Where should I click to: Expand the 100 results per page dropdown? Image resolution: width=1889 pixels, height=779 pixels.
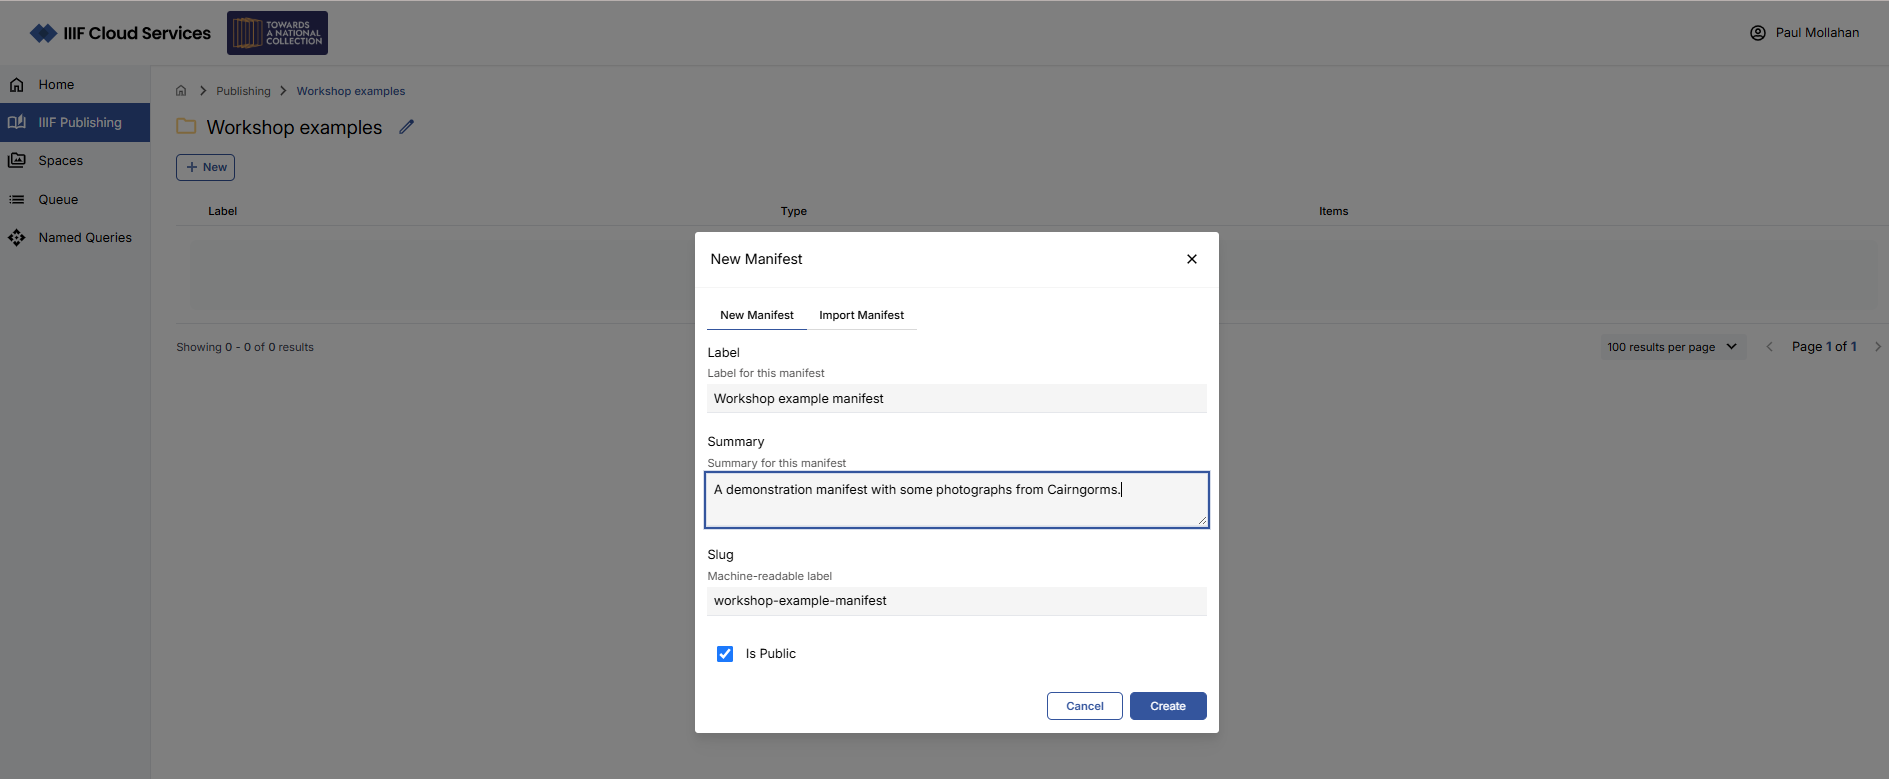click(x=1672, y=347)
